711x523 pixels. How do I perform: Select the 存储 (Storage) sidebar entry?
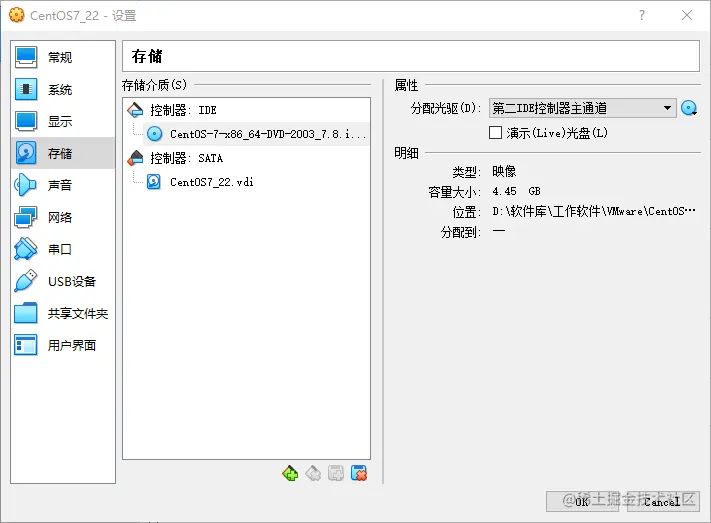pos(63,153)
